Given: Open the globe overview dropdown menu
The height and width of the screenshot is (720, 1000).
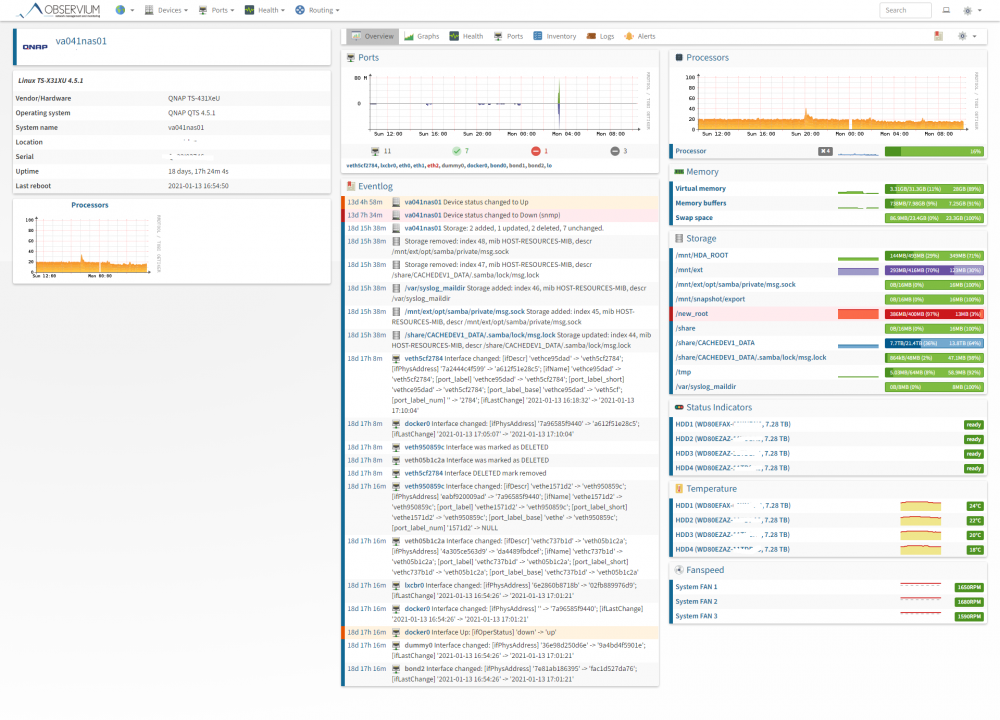Looking at the screenshot, I should pos(124,10).
